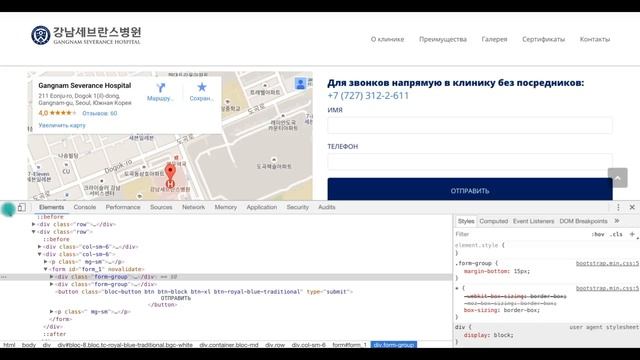Go to the 'Галерея' navigation link
The height and width of the screenshot is (360, 640).
[494, 39]
